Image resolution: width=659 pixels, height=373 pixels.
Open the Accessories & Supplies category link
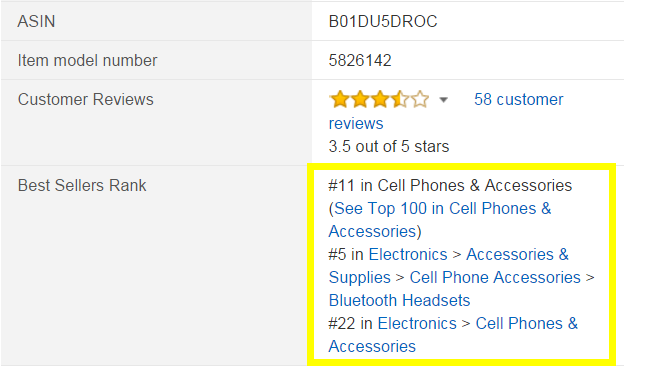(448, 266)
